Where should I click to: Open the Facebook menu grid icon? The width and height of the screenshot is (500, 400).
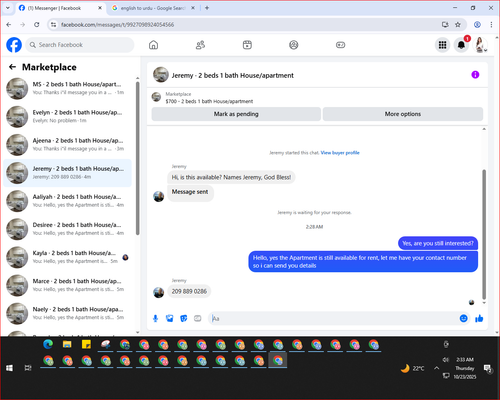point(442,45)
